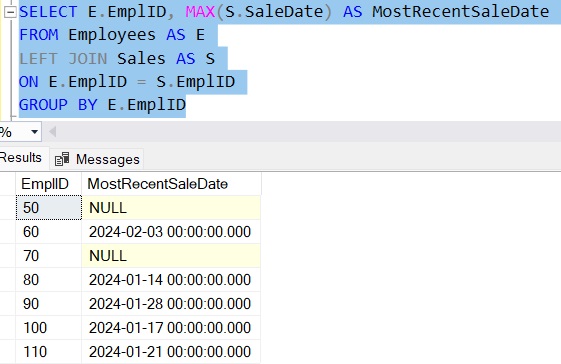Click the SELECT keyword in the query
Screen dimensions: 561x364
click(48, 12)
